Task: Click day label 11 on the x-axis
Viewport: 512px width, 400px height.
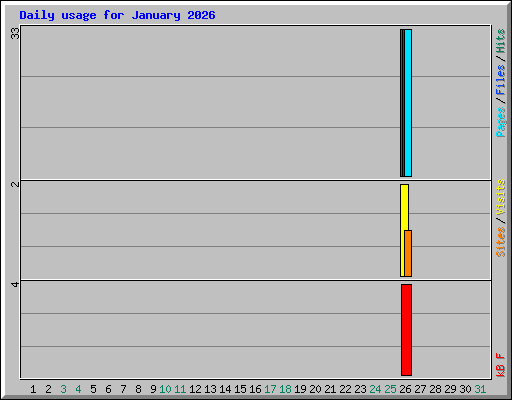Action: (x=180, y=389)
